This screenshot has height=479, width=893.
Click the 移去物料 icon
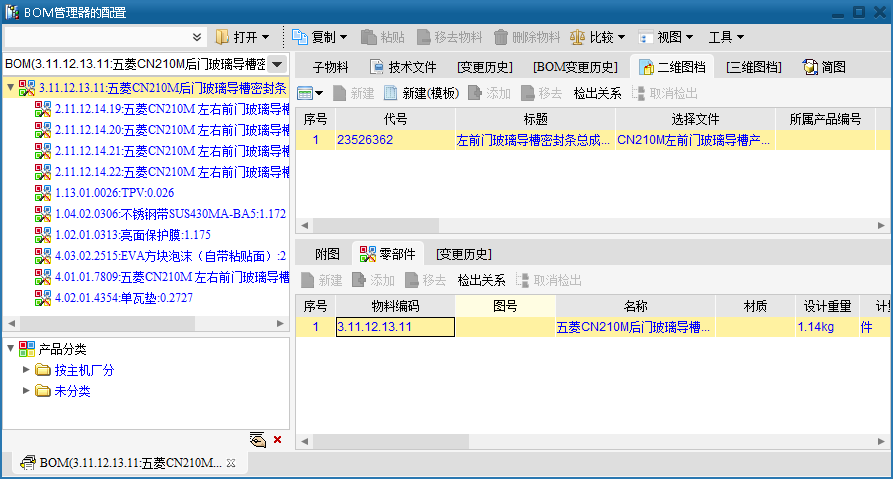(423, 37)
